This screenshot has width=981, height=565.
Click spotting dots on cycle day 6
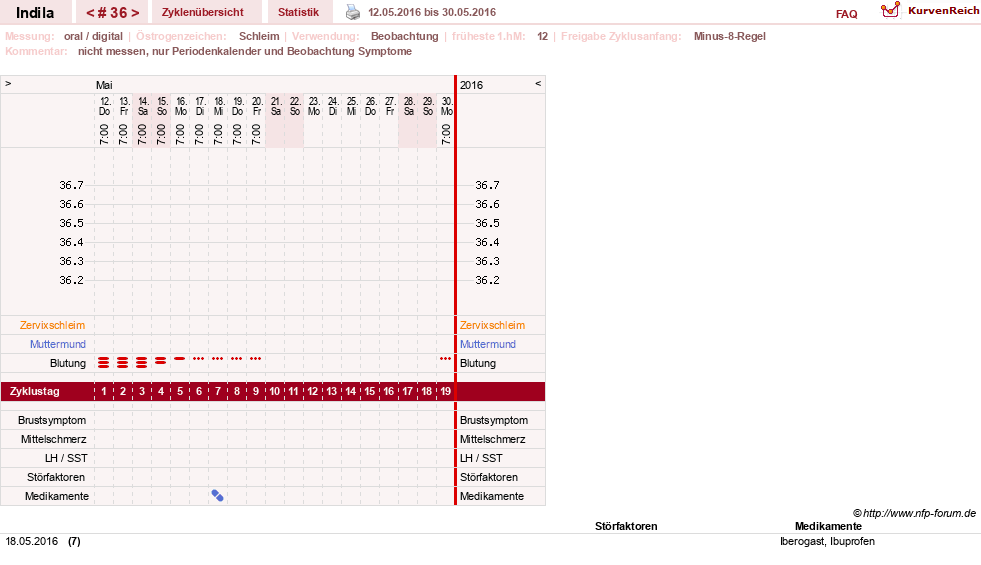click(198, 359)
